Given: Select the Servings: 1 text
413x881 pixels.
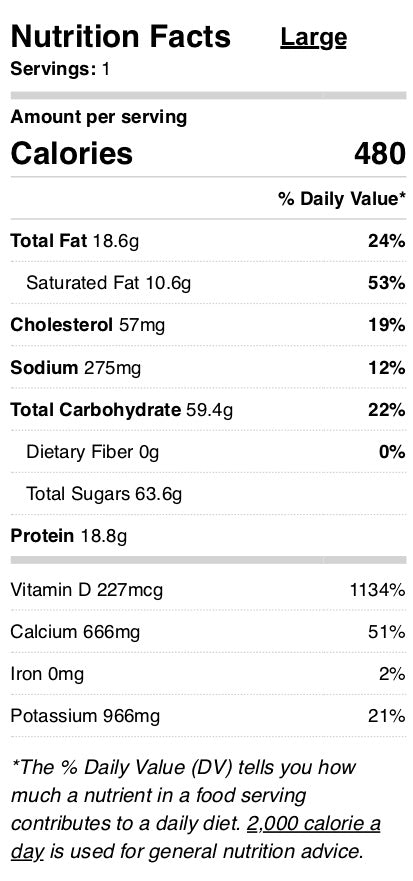Looking at the screenshot, I should (x=60, y=70).
